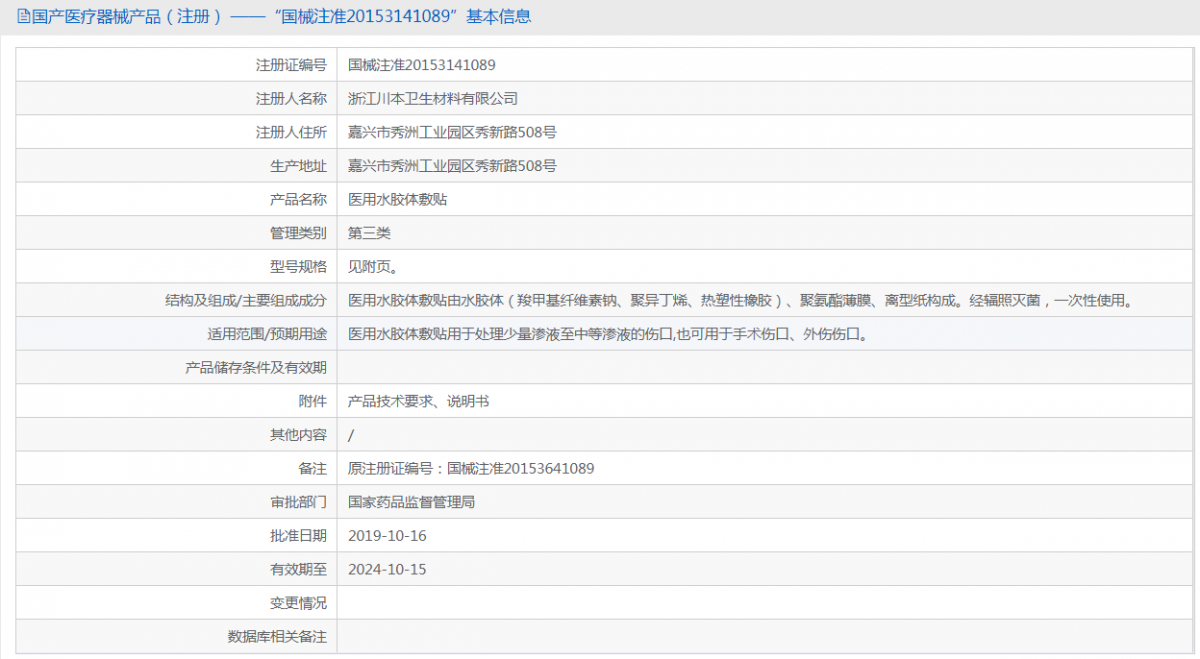The image size is (1200, 659).
Task: Select the composition description starting 医用水胶体敷贴由水胶体
Action: pos(739,300)
